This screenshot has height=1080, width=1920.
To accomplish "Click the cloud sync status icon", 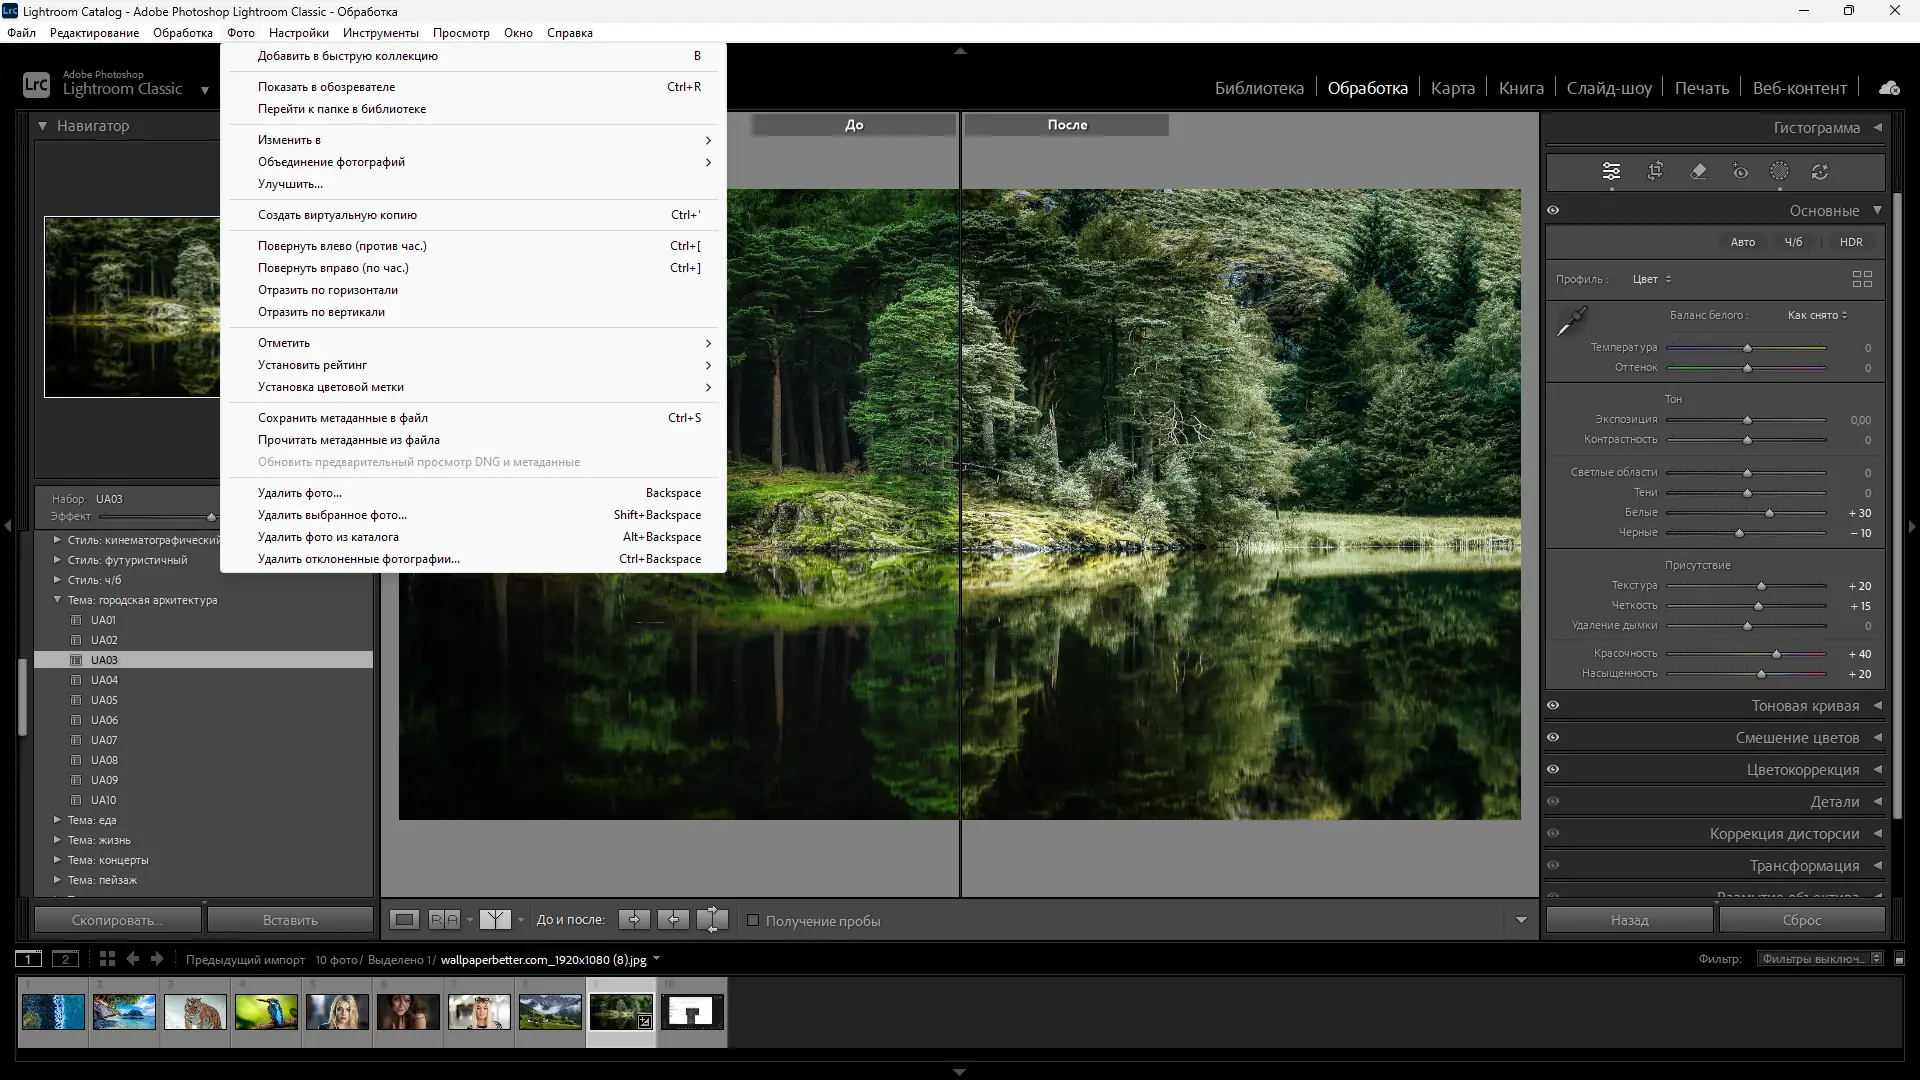I will click(1889, 88).
